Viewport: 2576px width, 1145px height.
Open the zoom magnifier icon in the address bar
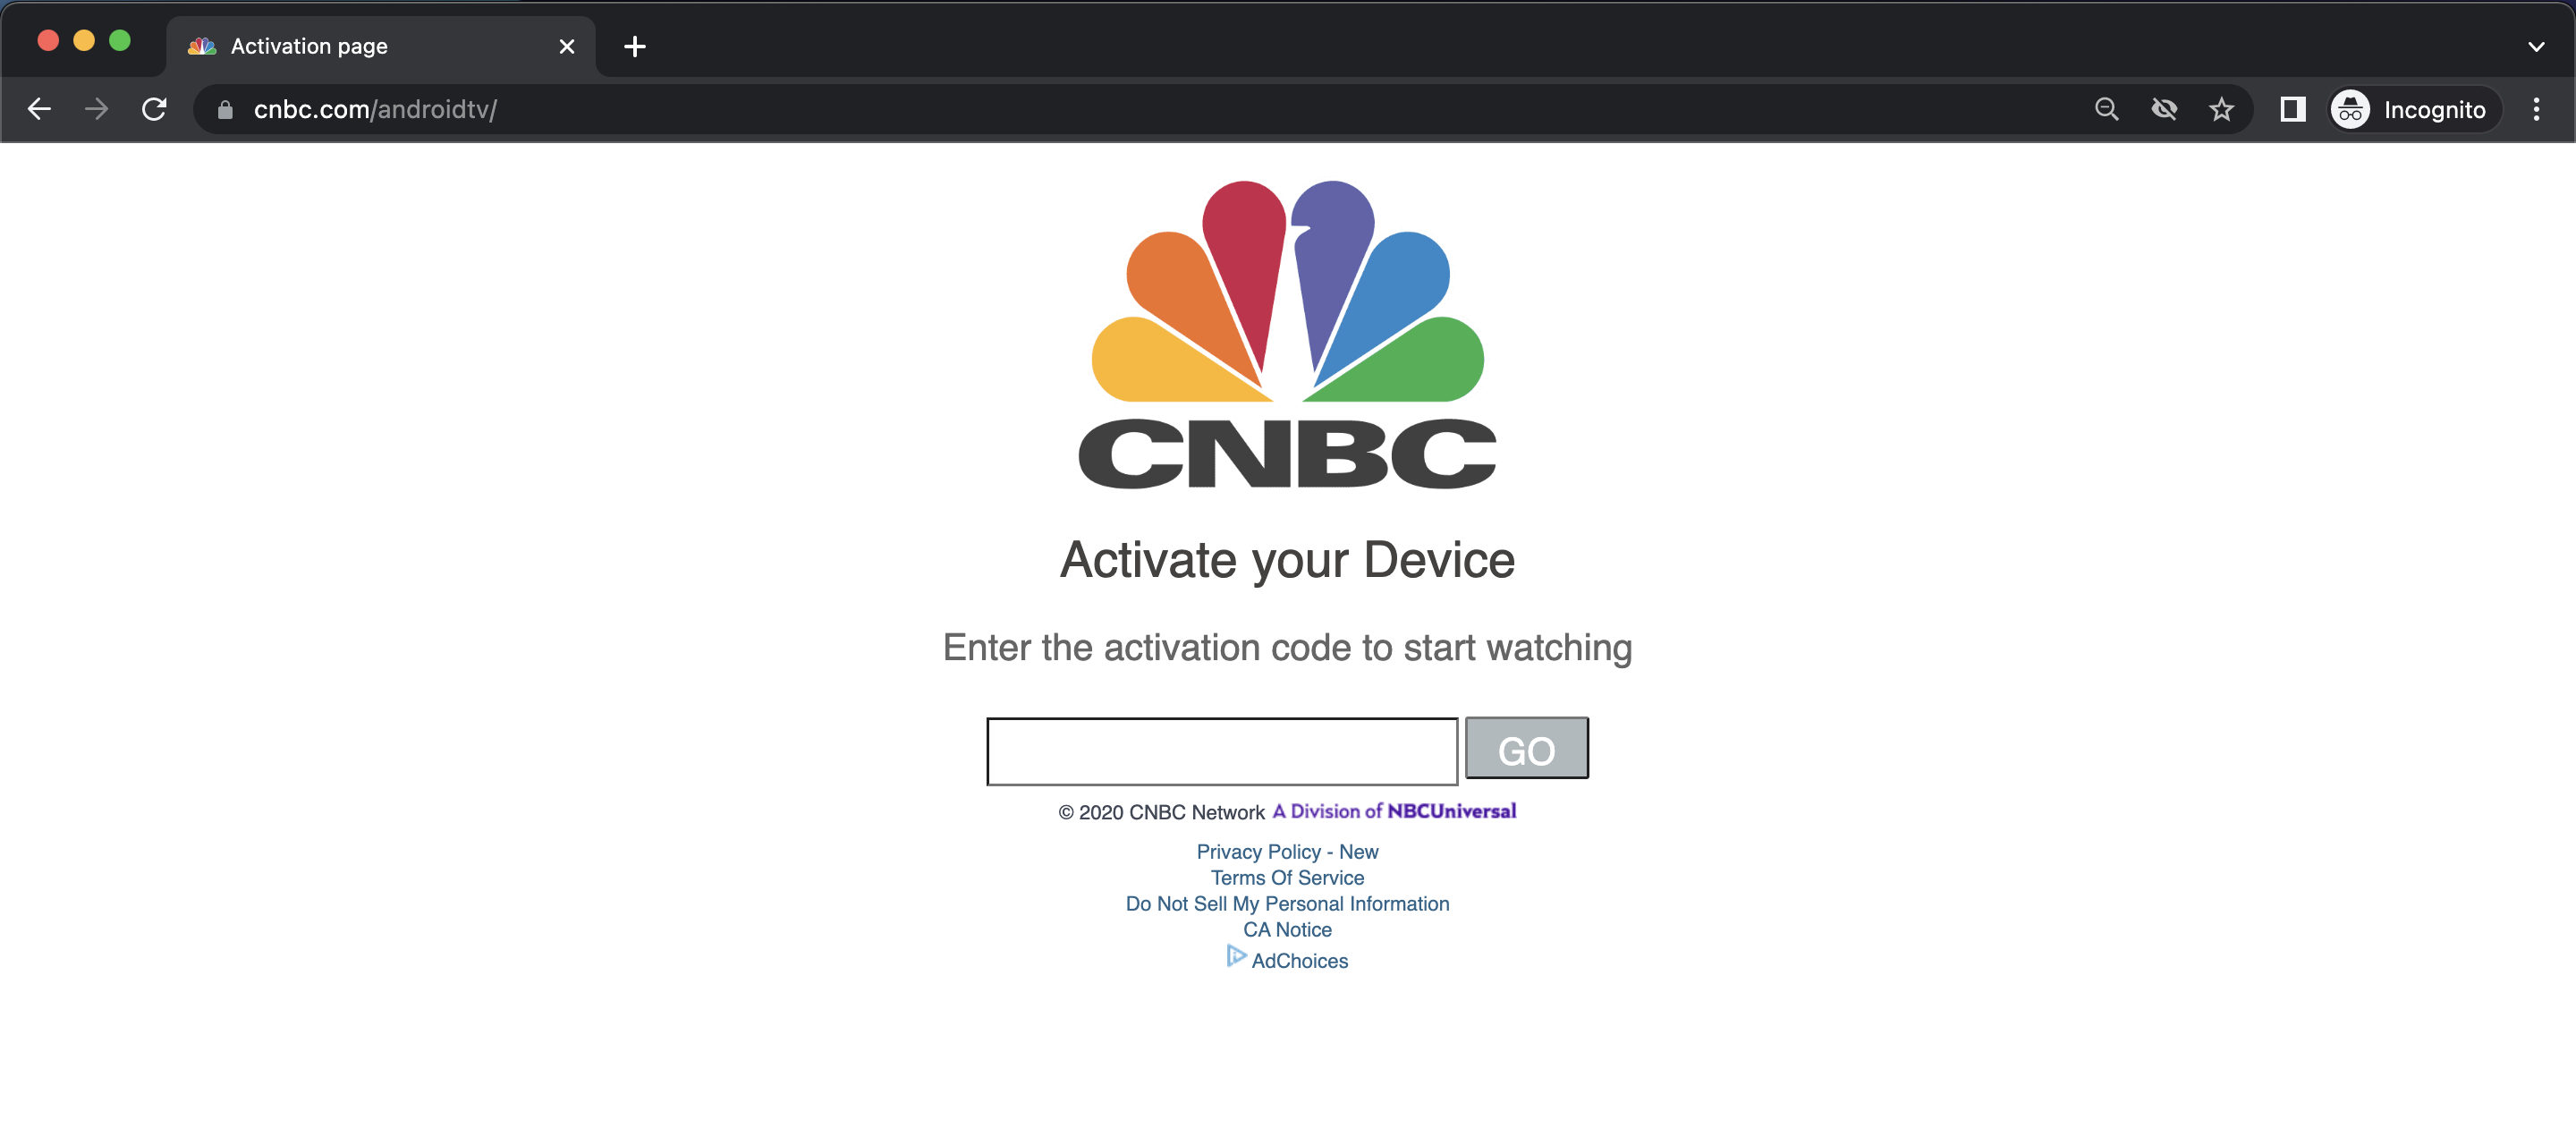pos(2106,109)
